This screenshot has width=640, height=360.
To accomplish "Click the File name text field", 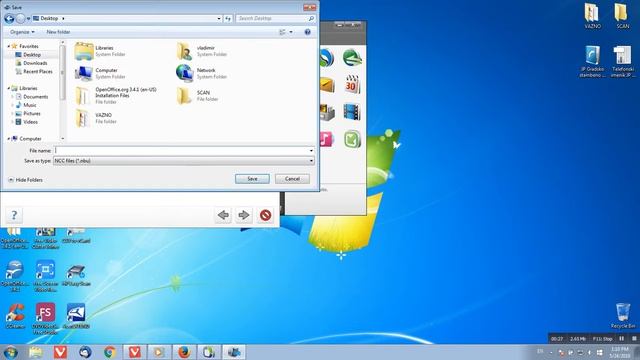I will tap(181, 151).
